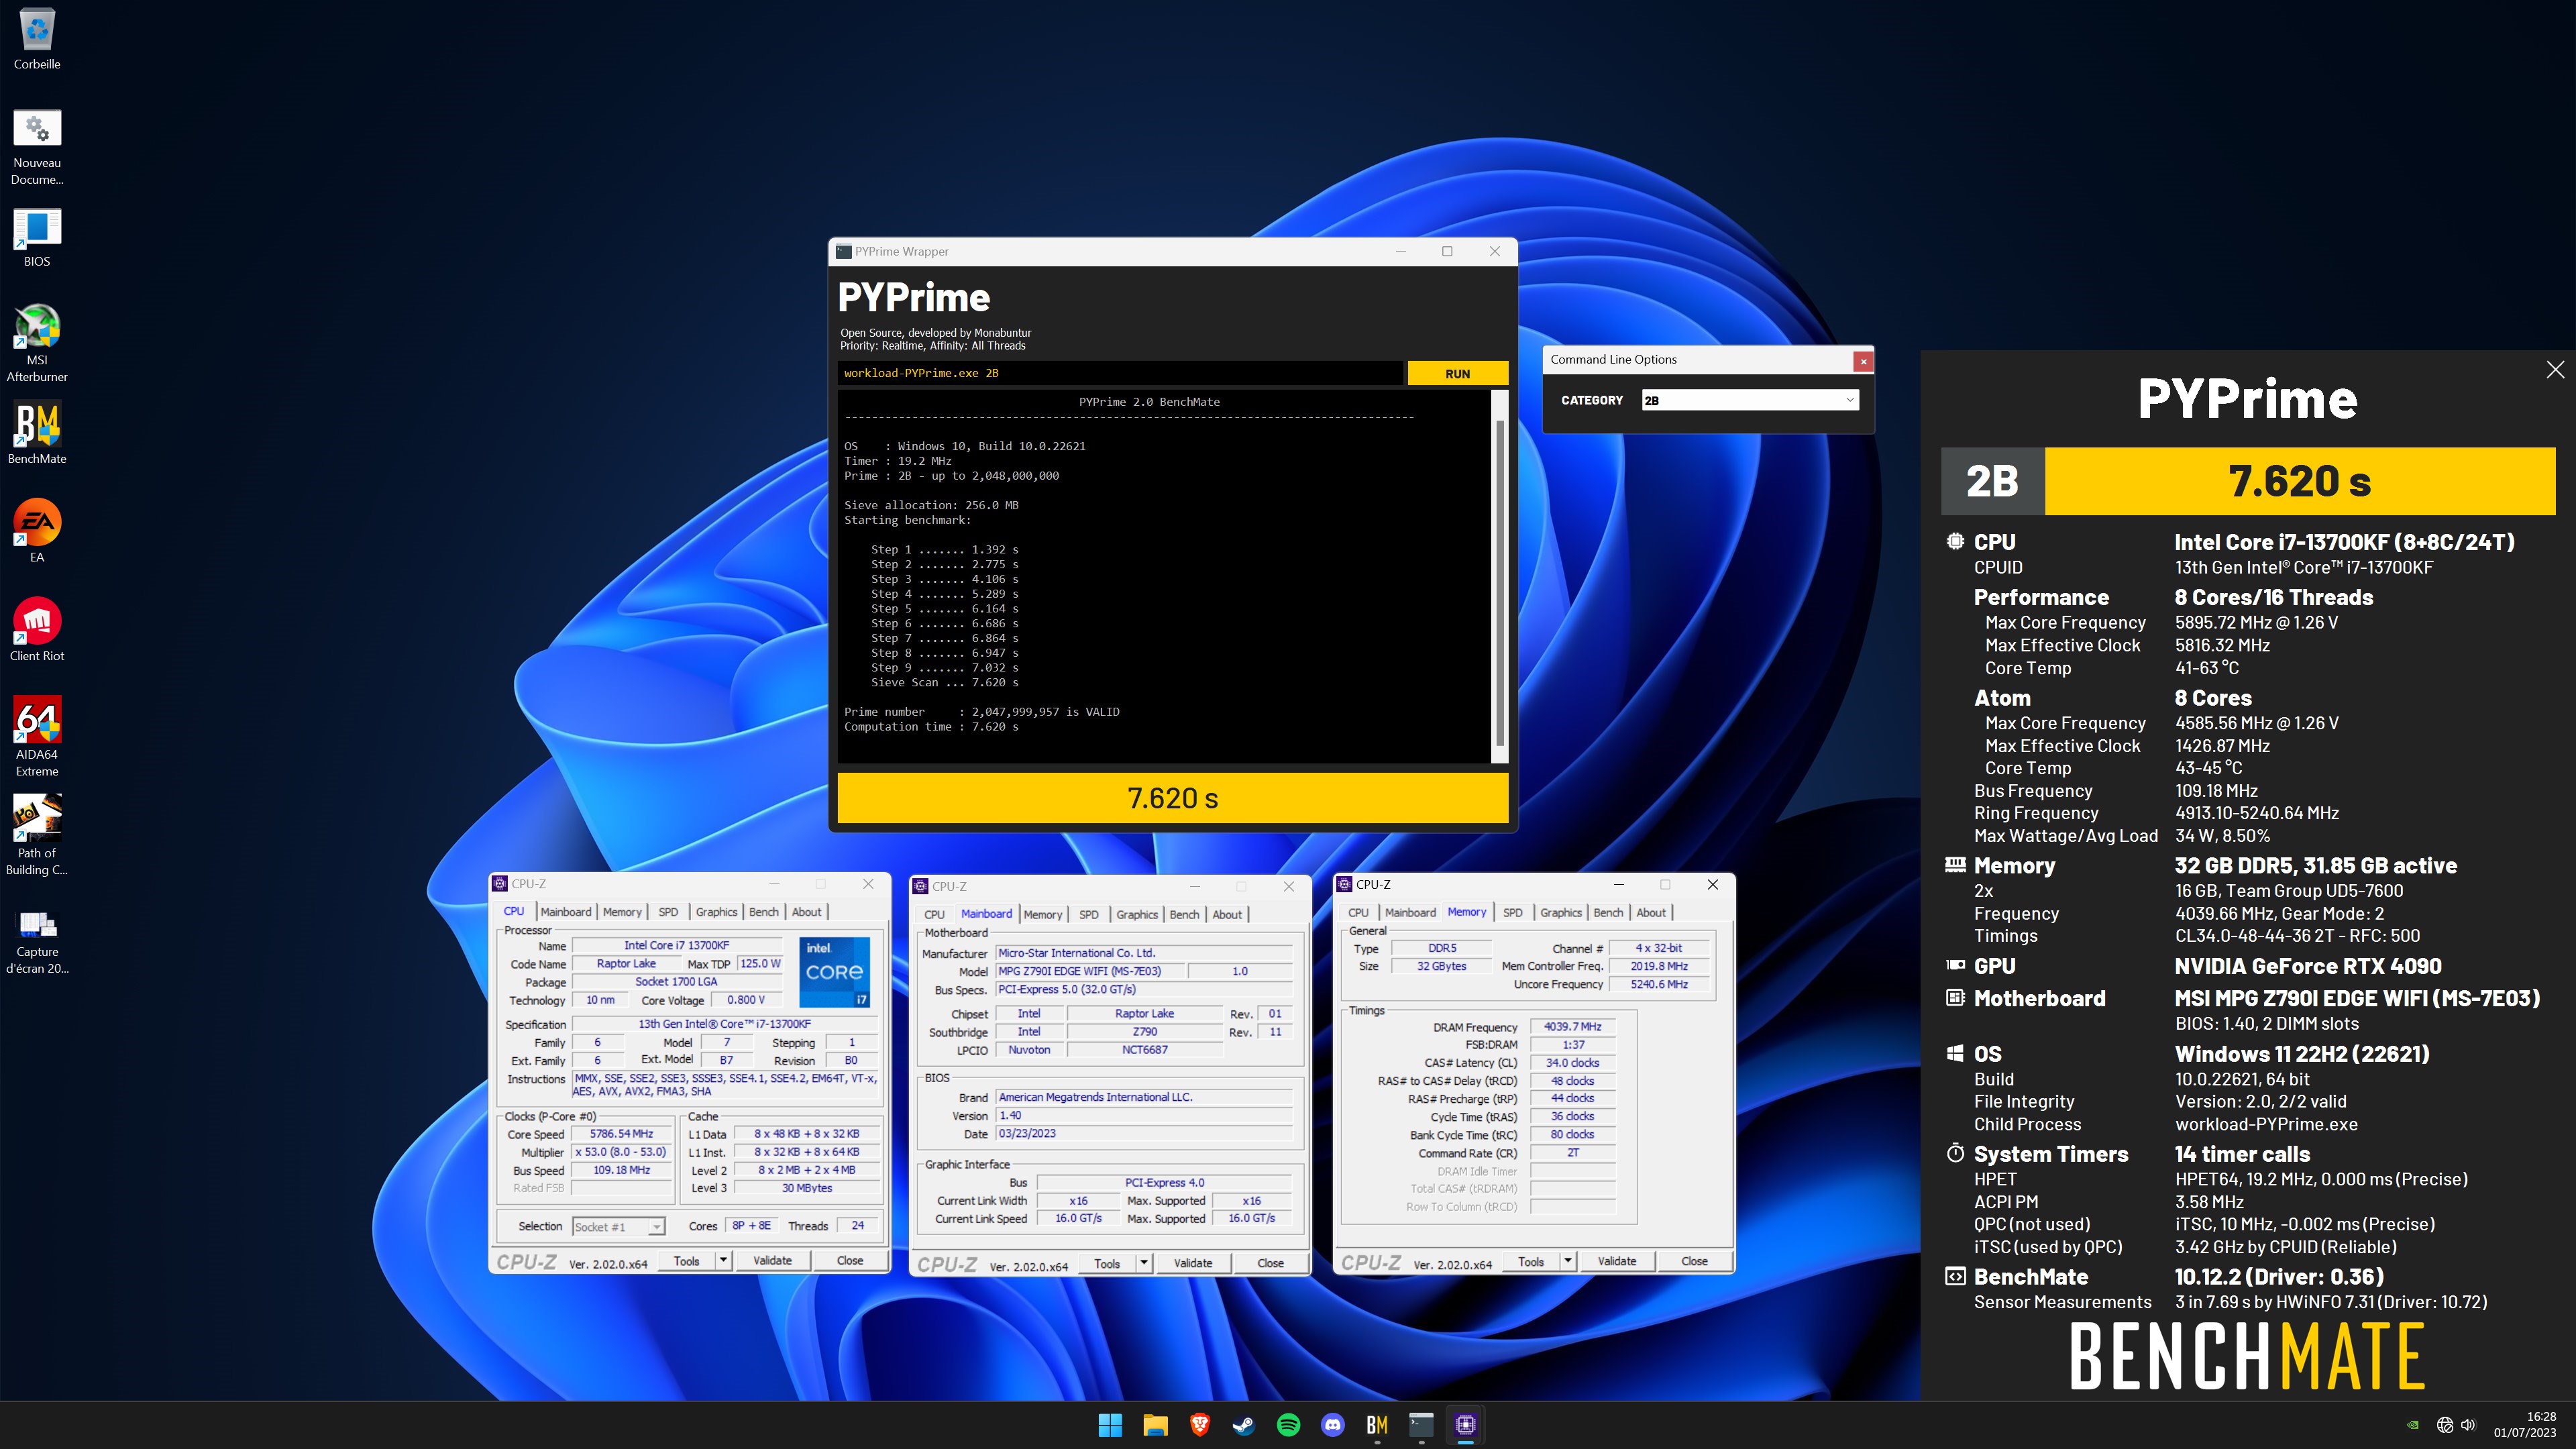Expand Tools dropdown arrow in CPU-Z Mainboard window

1144,1263
